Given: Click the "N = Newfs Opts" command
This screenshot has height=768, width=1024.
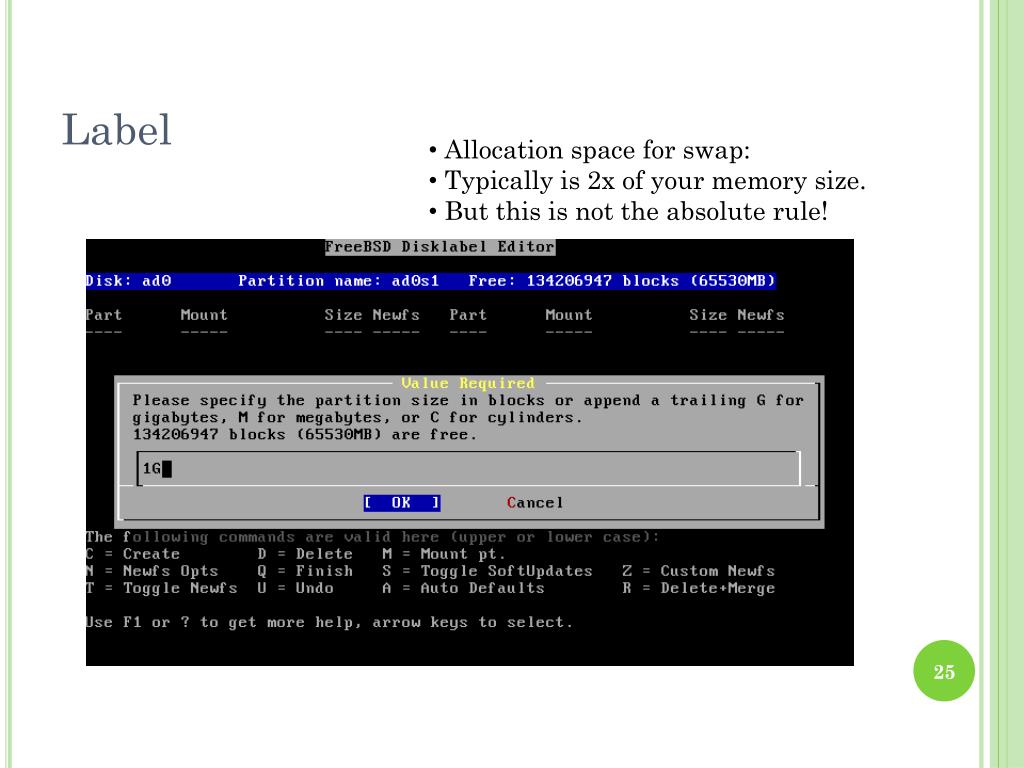Looking at the screenshot, I should (x=152, y=571).
